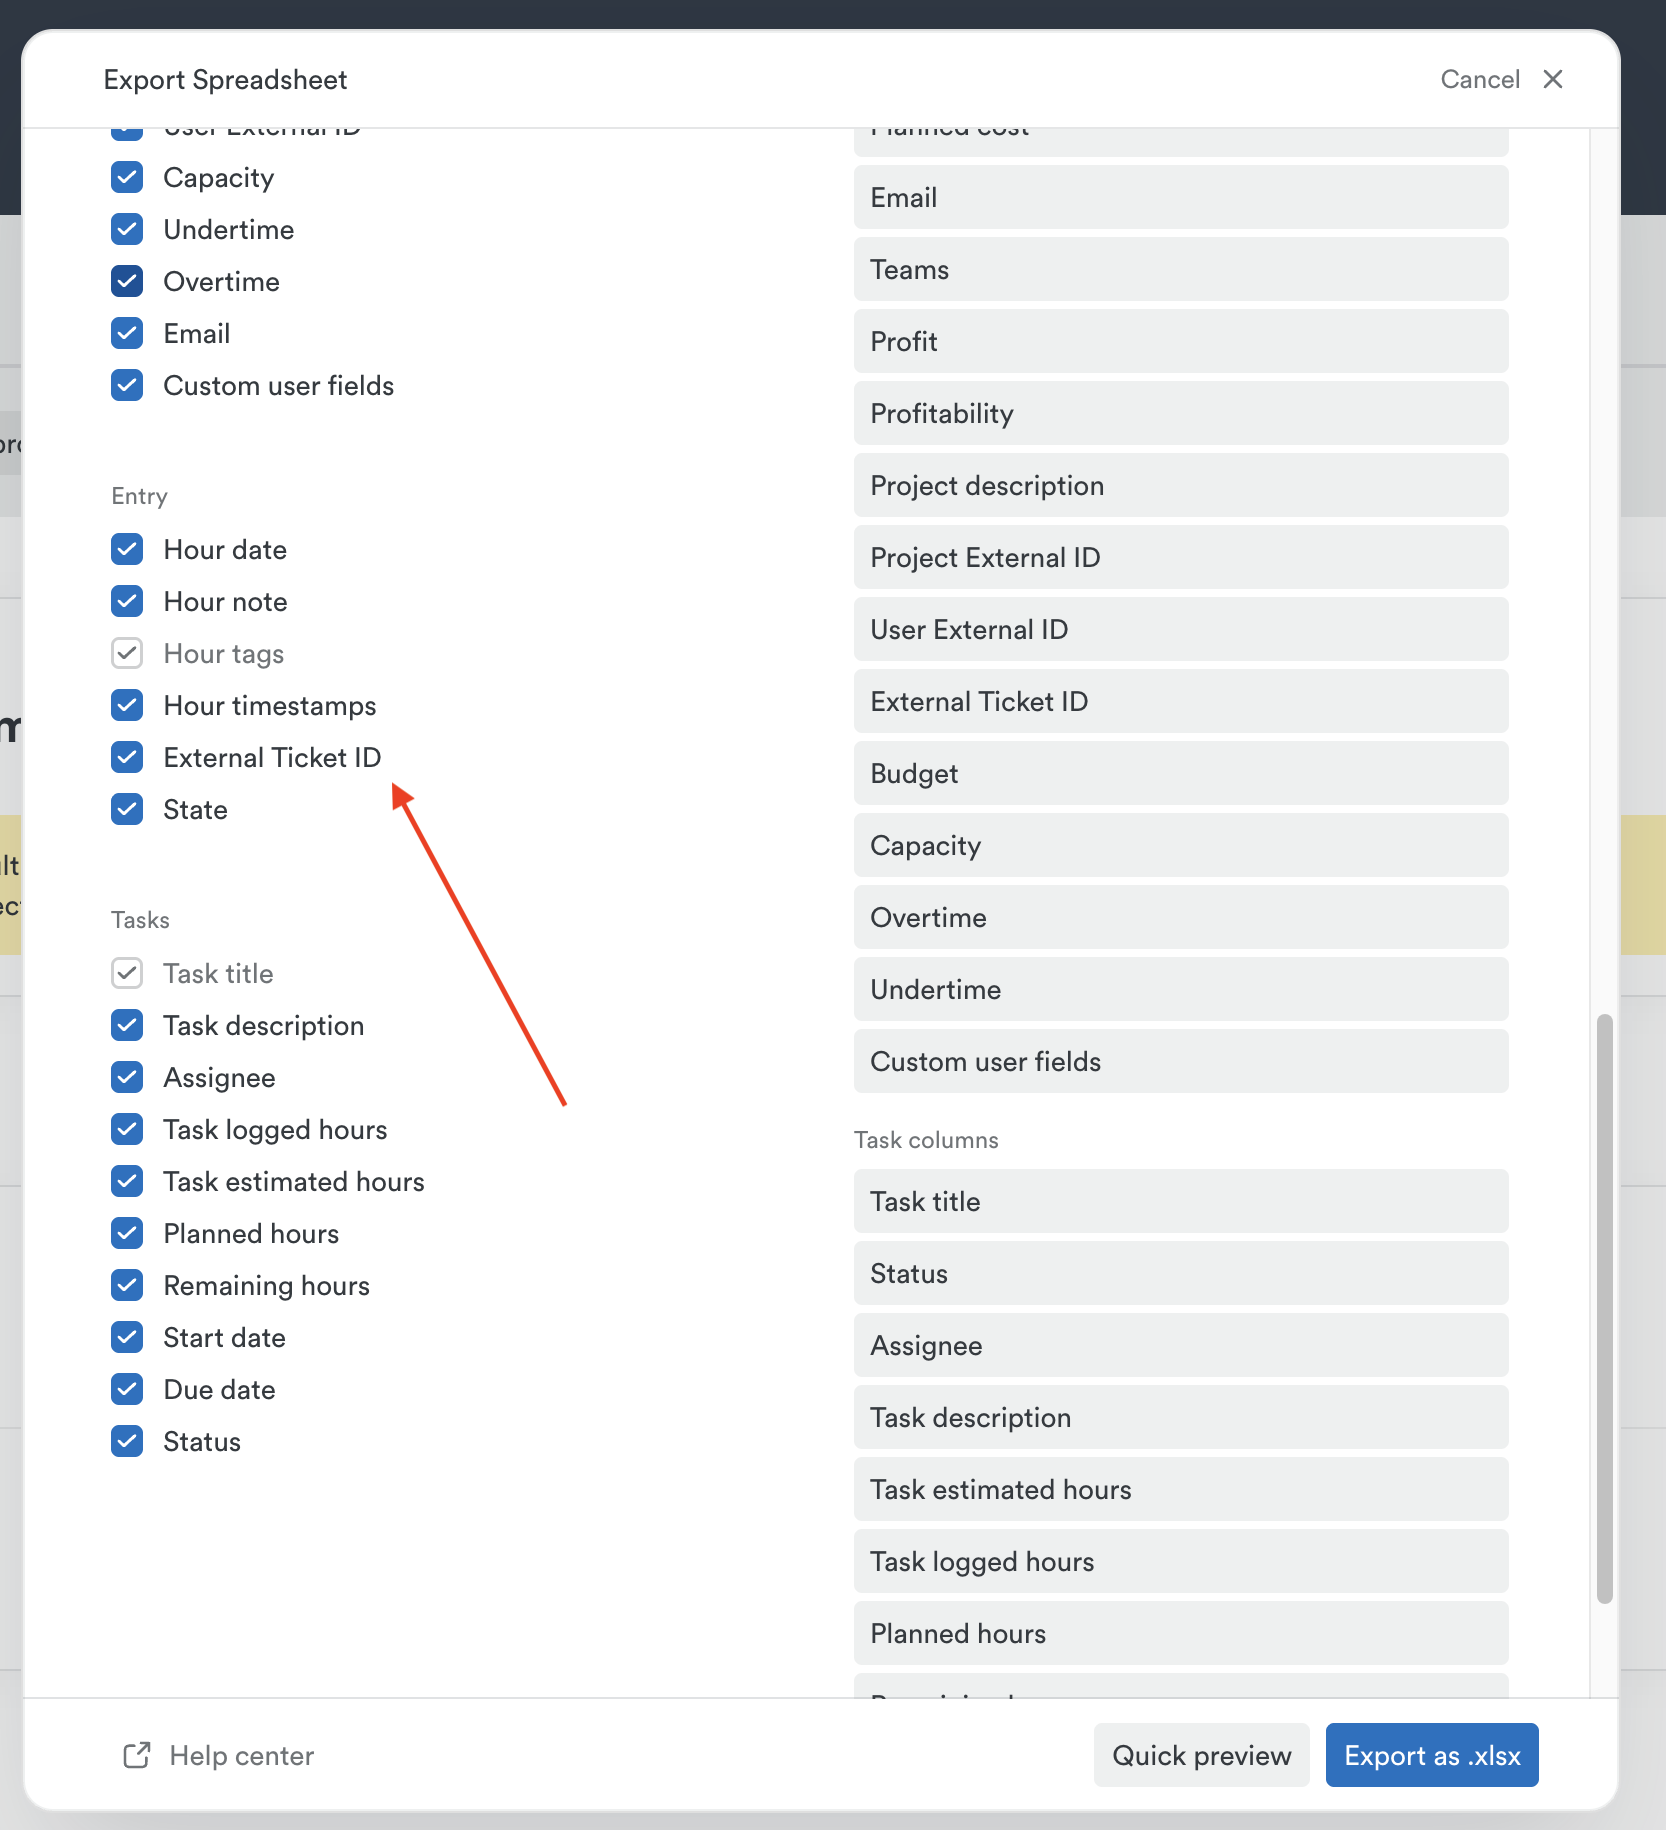
Task: Toggle the Email checkbox off
Action: click(127, 333)
